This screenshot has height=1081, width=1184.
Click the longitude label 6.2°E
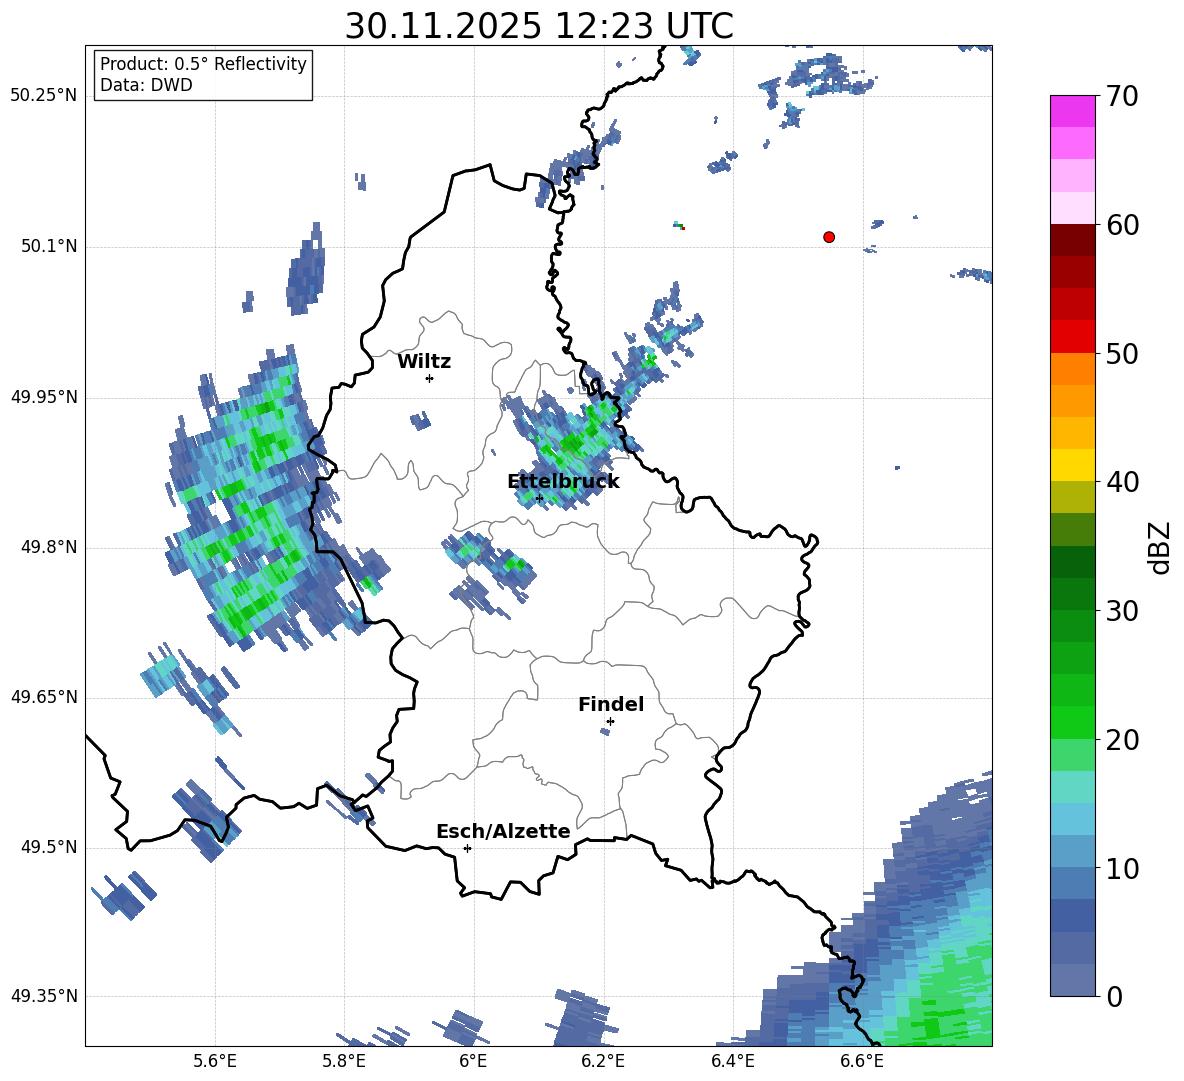[x=603, y=1061]
